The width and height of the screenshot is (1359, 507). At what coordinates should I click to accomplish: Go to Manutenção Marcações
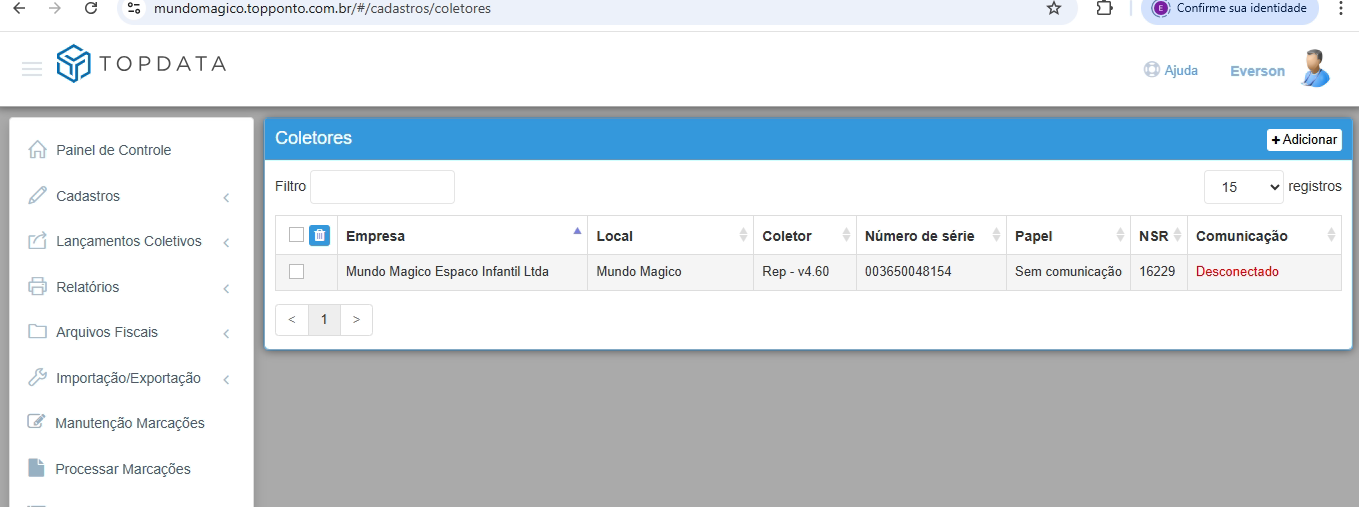[x=129, y=423]
